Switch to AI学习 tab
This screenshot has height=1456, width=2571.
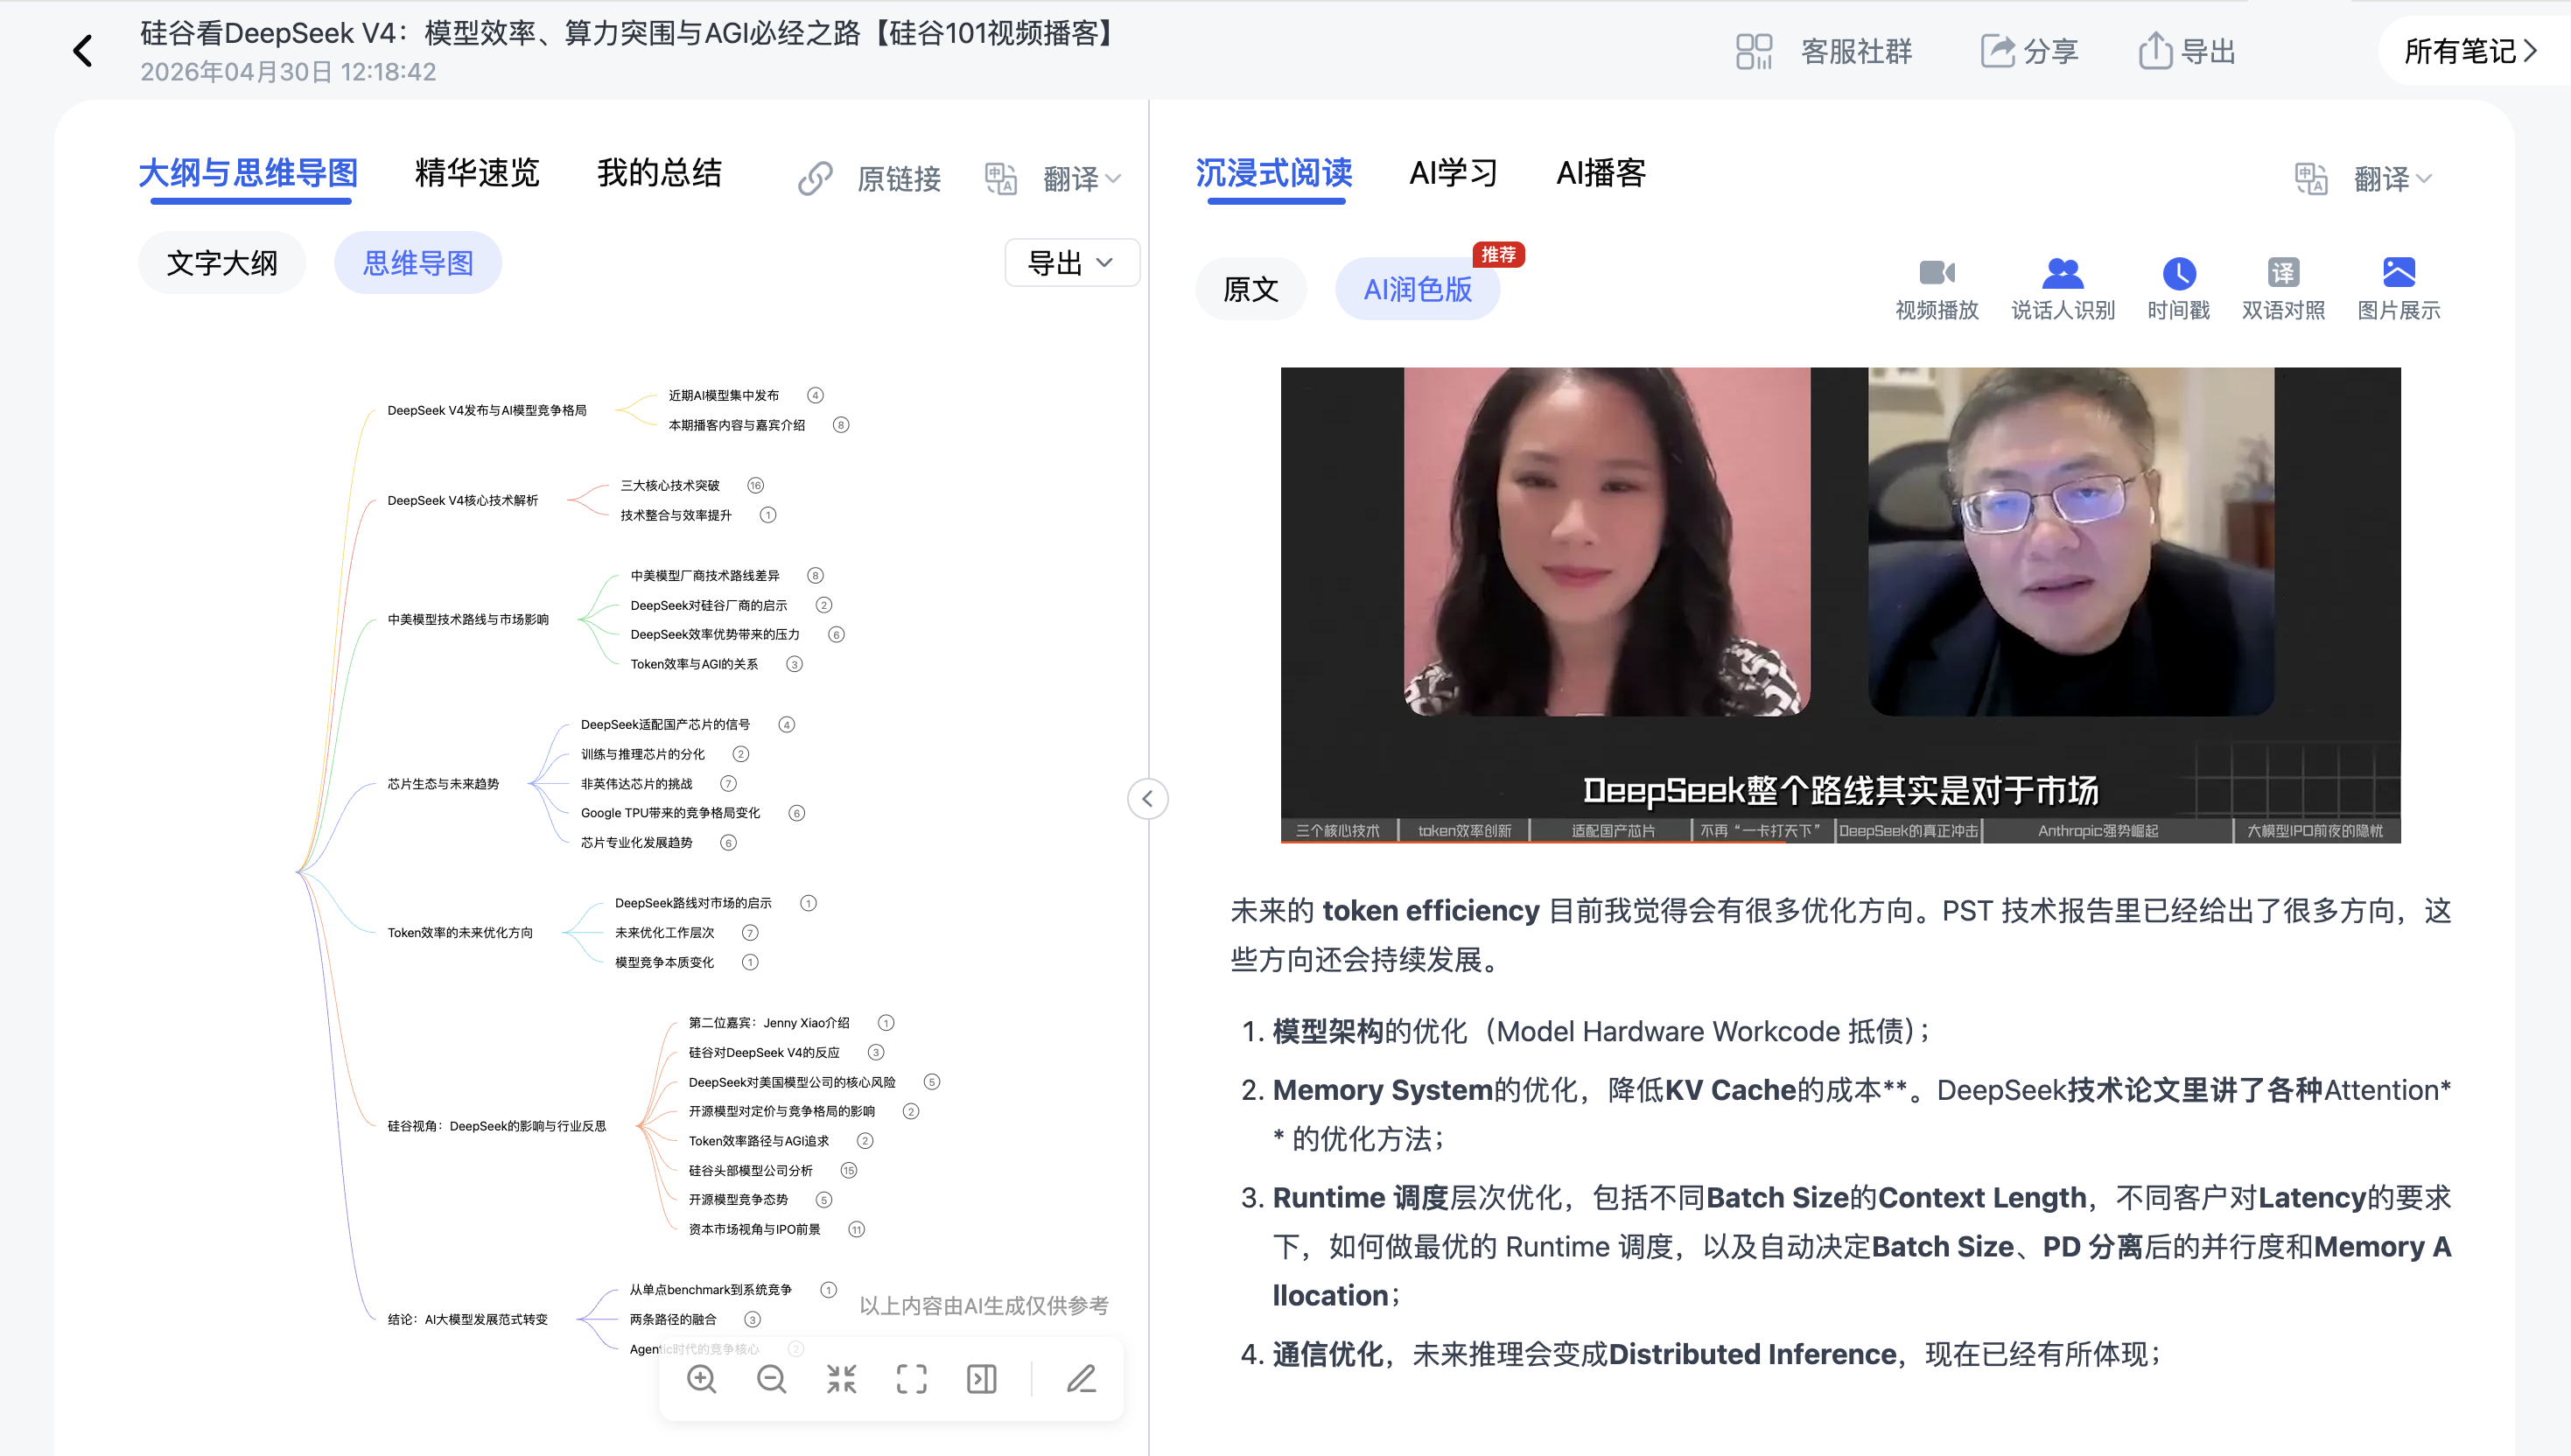point(1453,173)
